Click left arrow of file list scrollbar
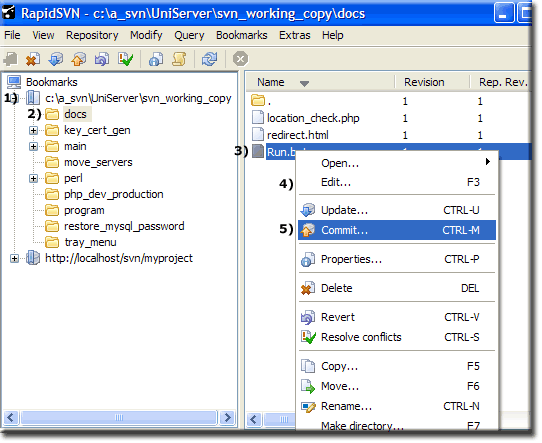The width and height of the screenshot is (542, 443). [254, 420]
